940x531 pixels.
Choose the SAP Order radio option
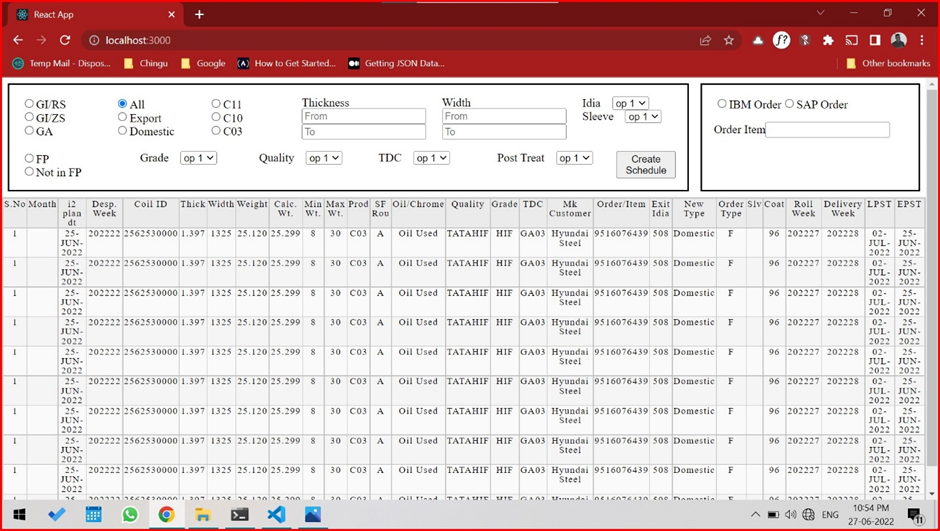[789, 104]
